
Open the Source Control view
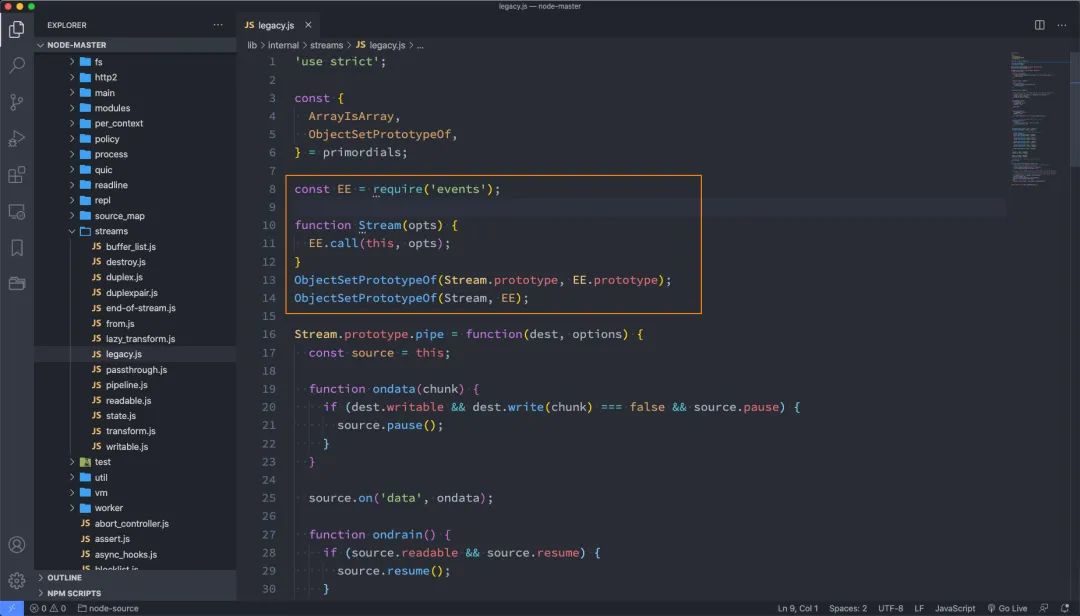[x=17, y=102]
